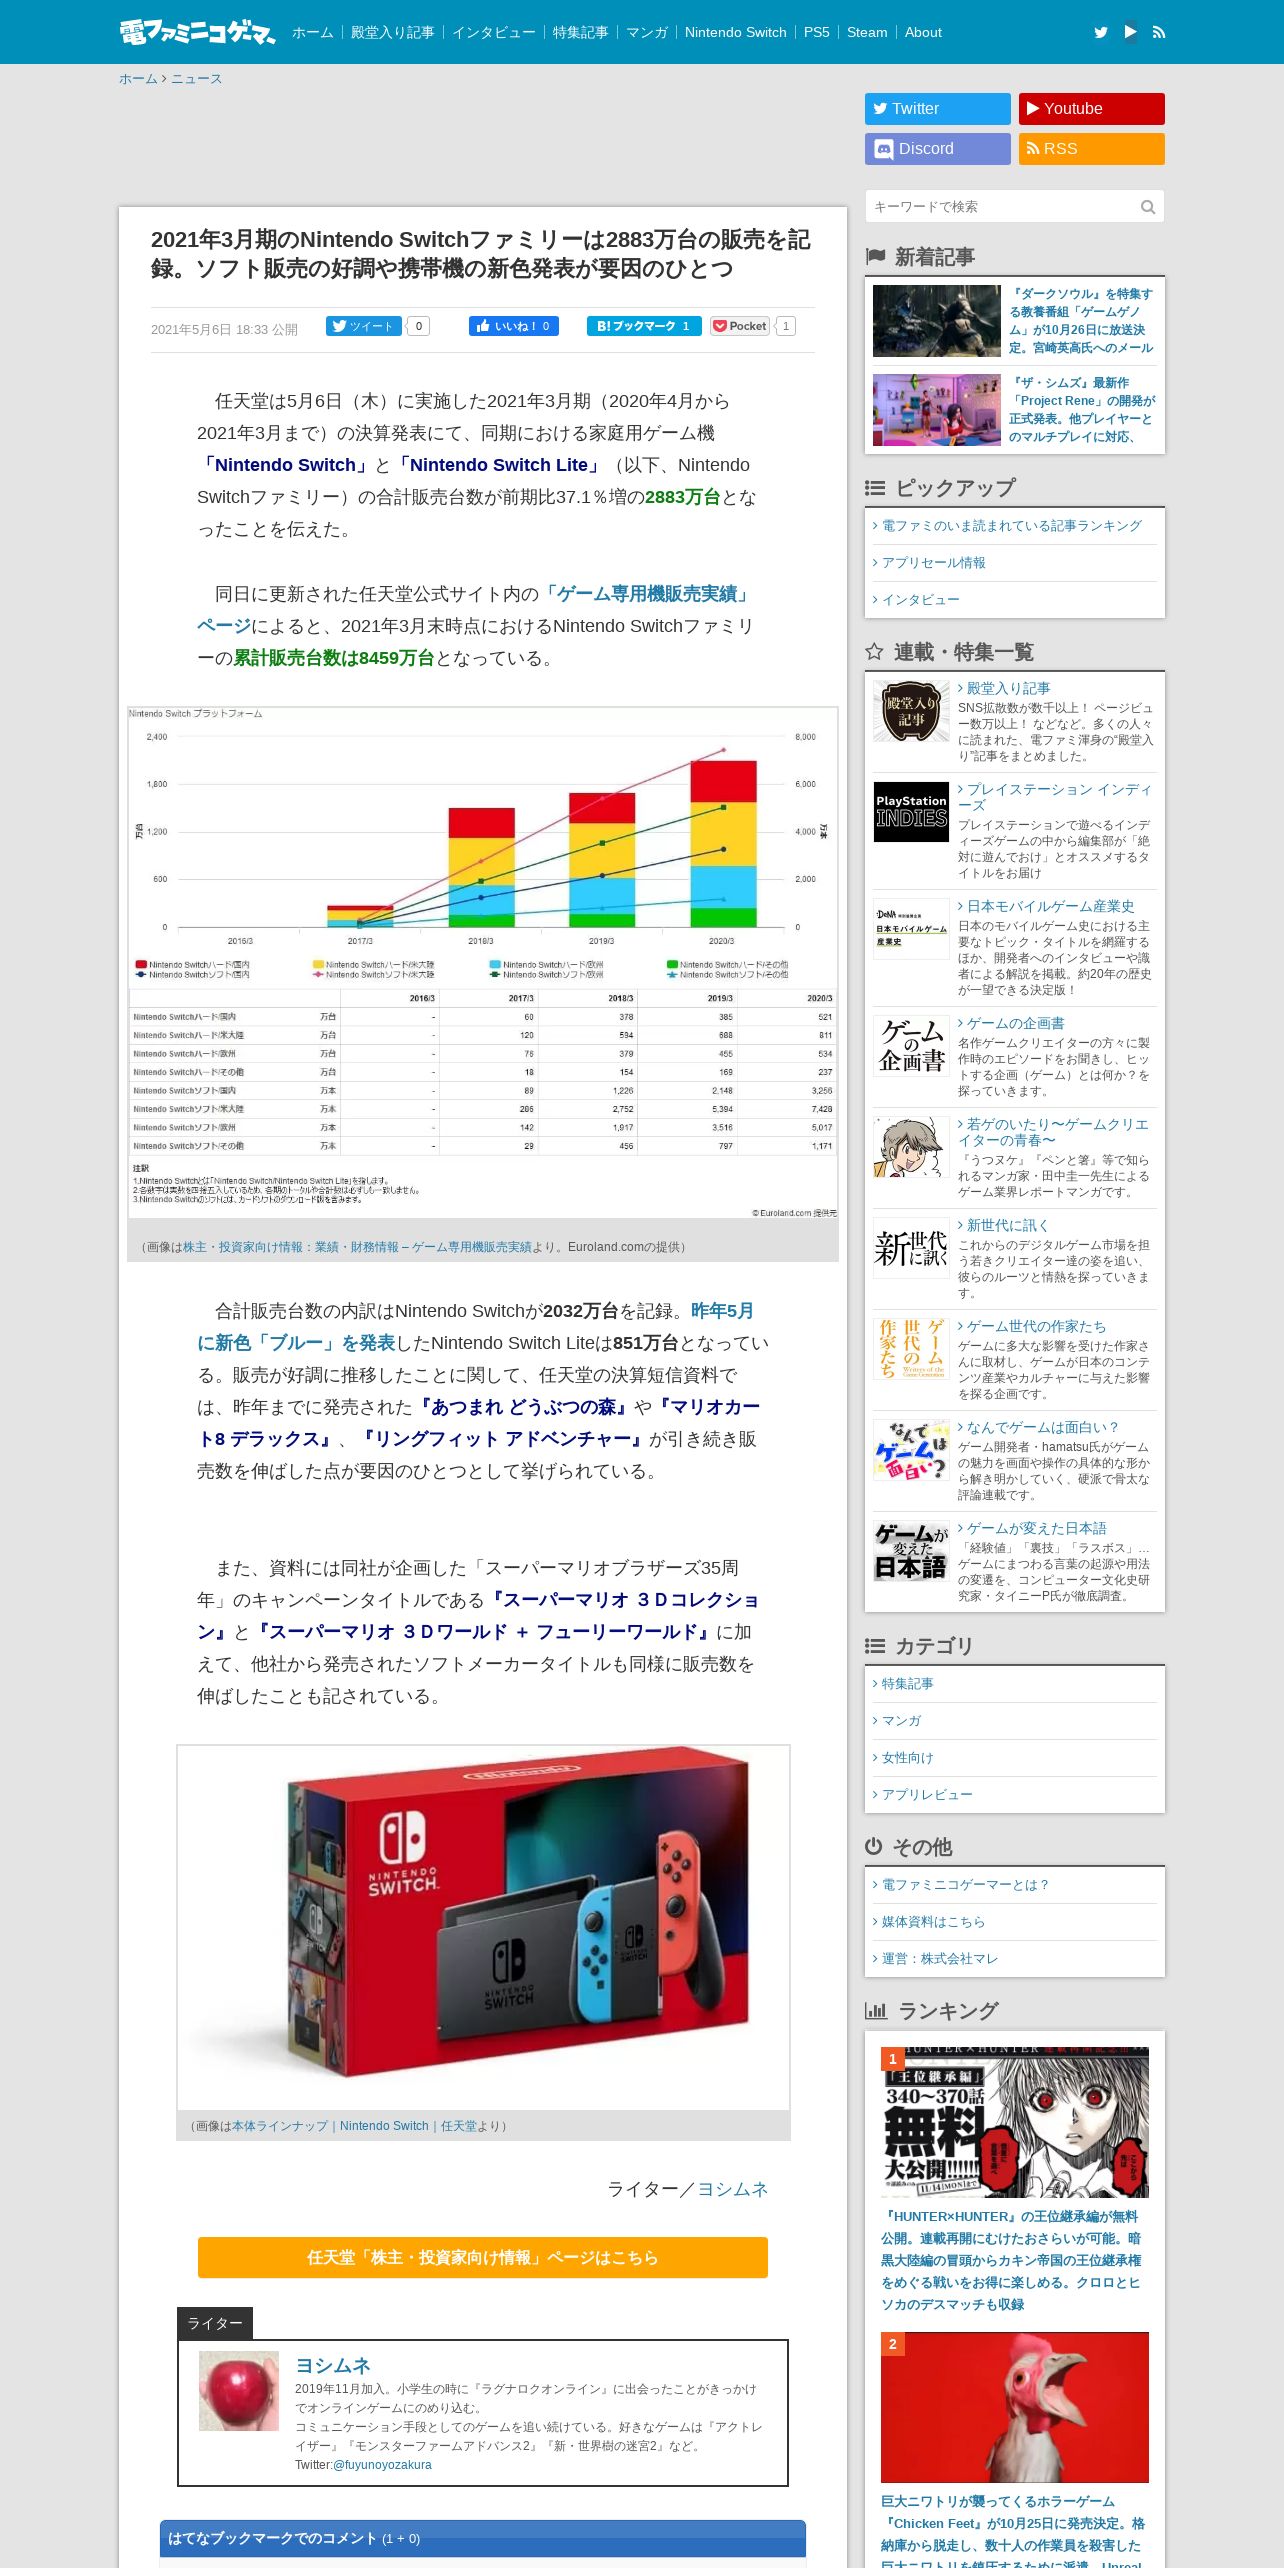Click the ニュース breadcrumb link
The width and height of the screenshot is (1284, 2568).
(196, 79)
